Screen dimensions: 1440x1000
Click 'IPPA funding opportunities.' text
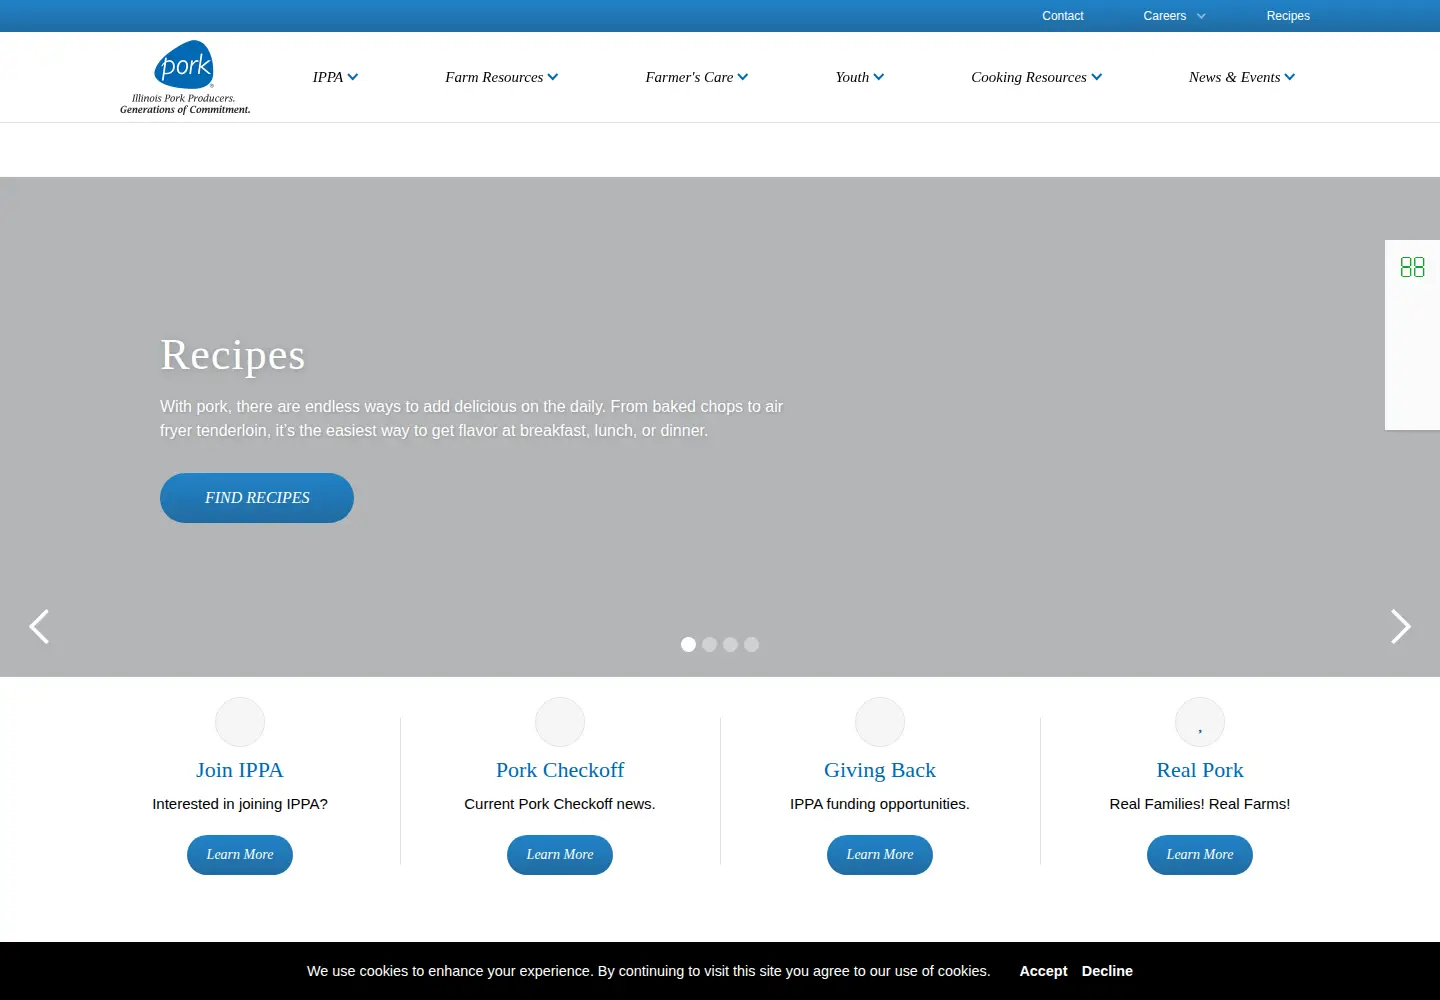tap(880, 804)
